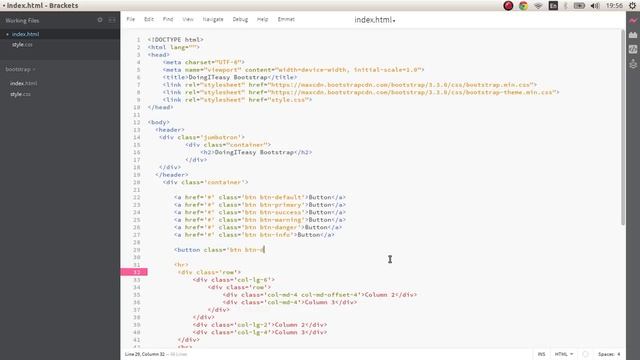
Task: Open style.css in bootstrap project tree
Action: pyautogui.click(x=20, y=94)
